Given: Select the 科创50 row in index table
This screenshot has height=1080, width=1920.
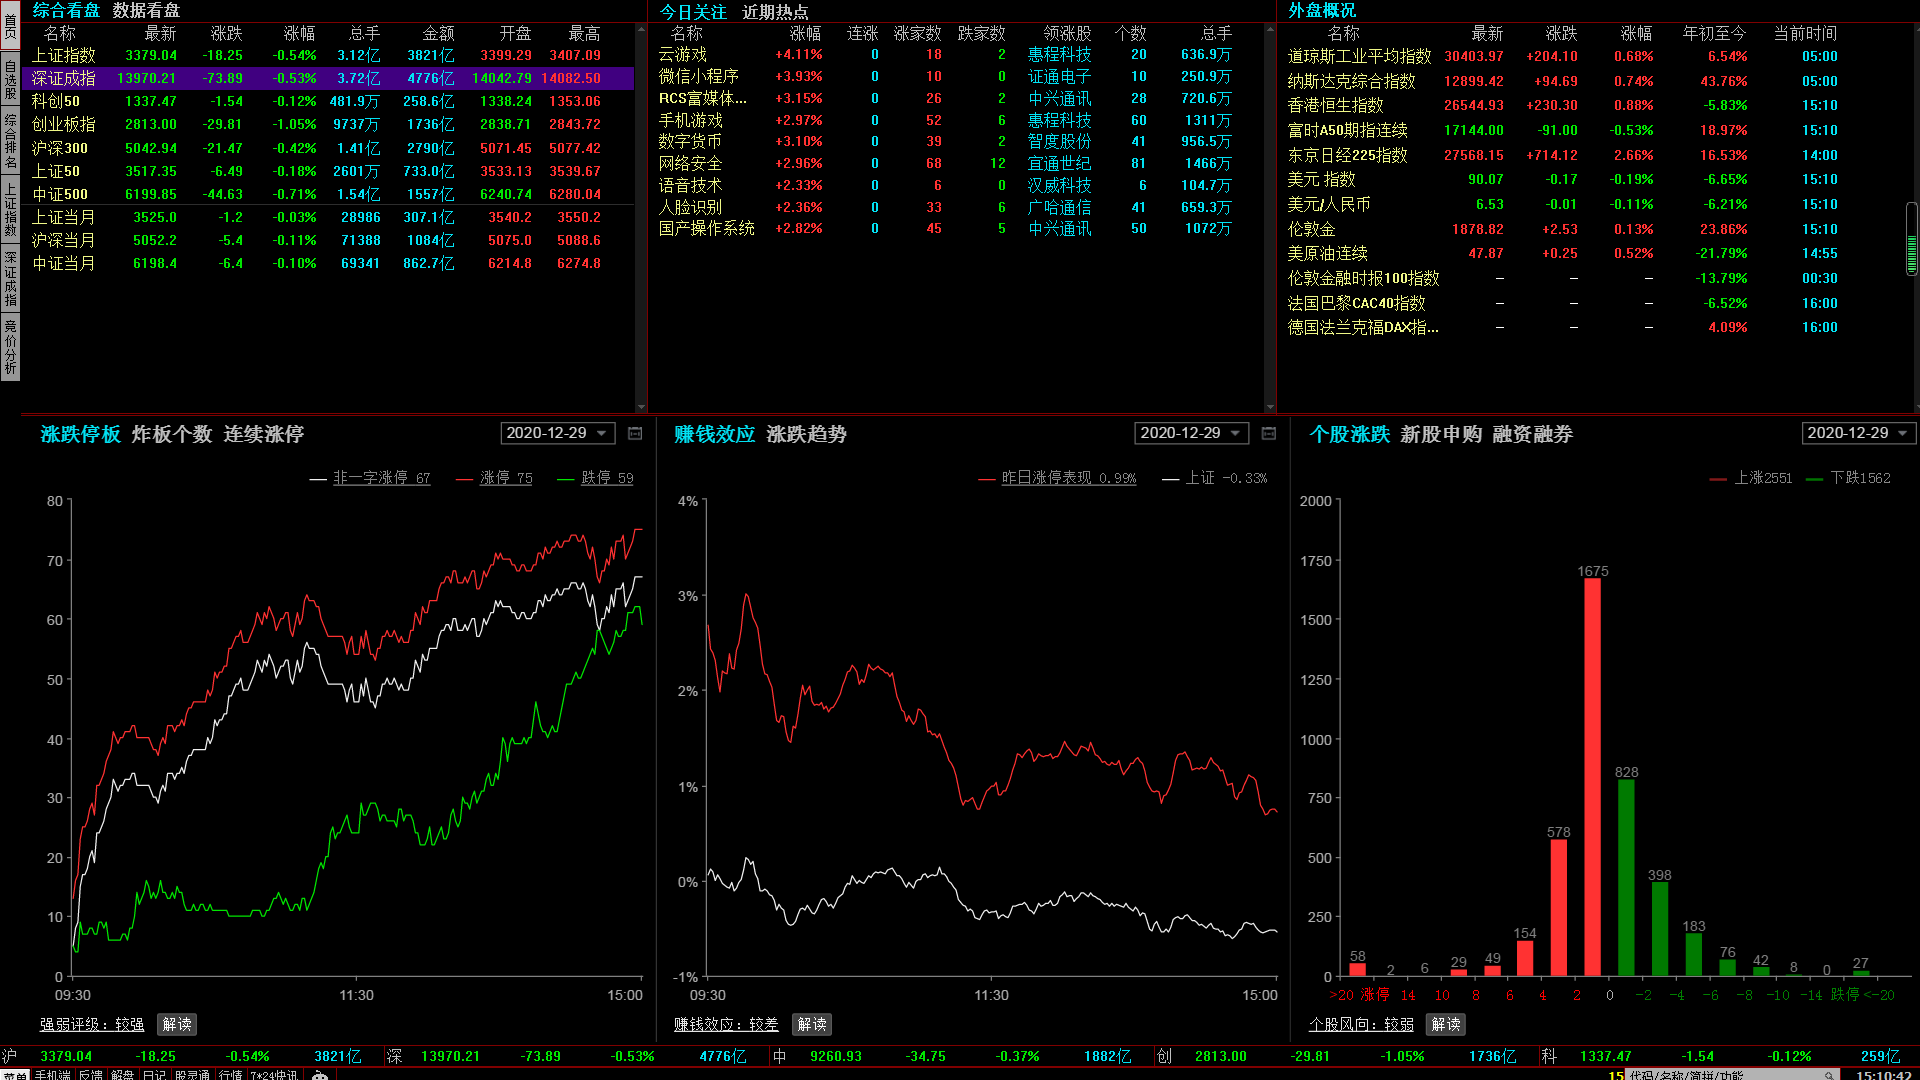Looking at the screenshot, I should (x=328, y=101).
